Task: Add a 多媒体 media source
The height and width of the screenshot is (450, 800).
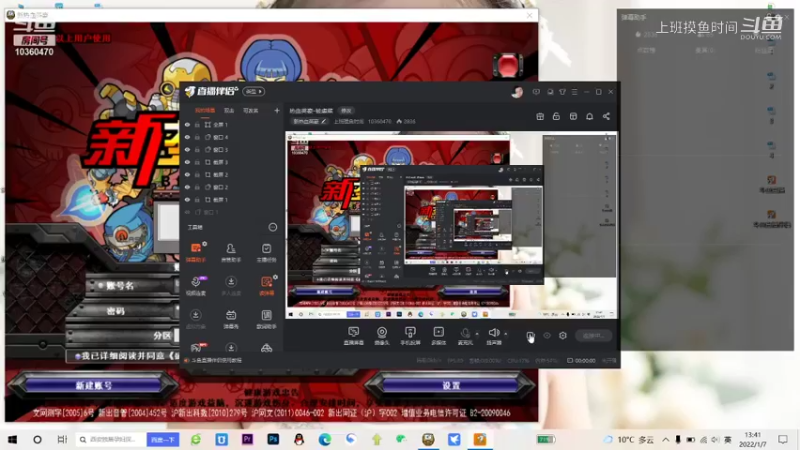Action: 438,336
